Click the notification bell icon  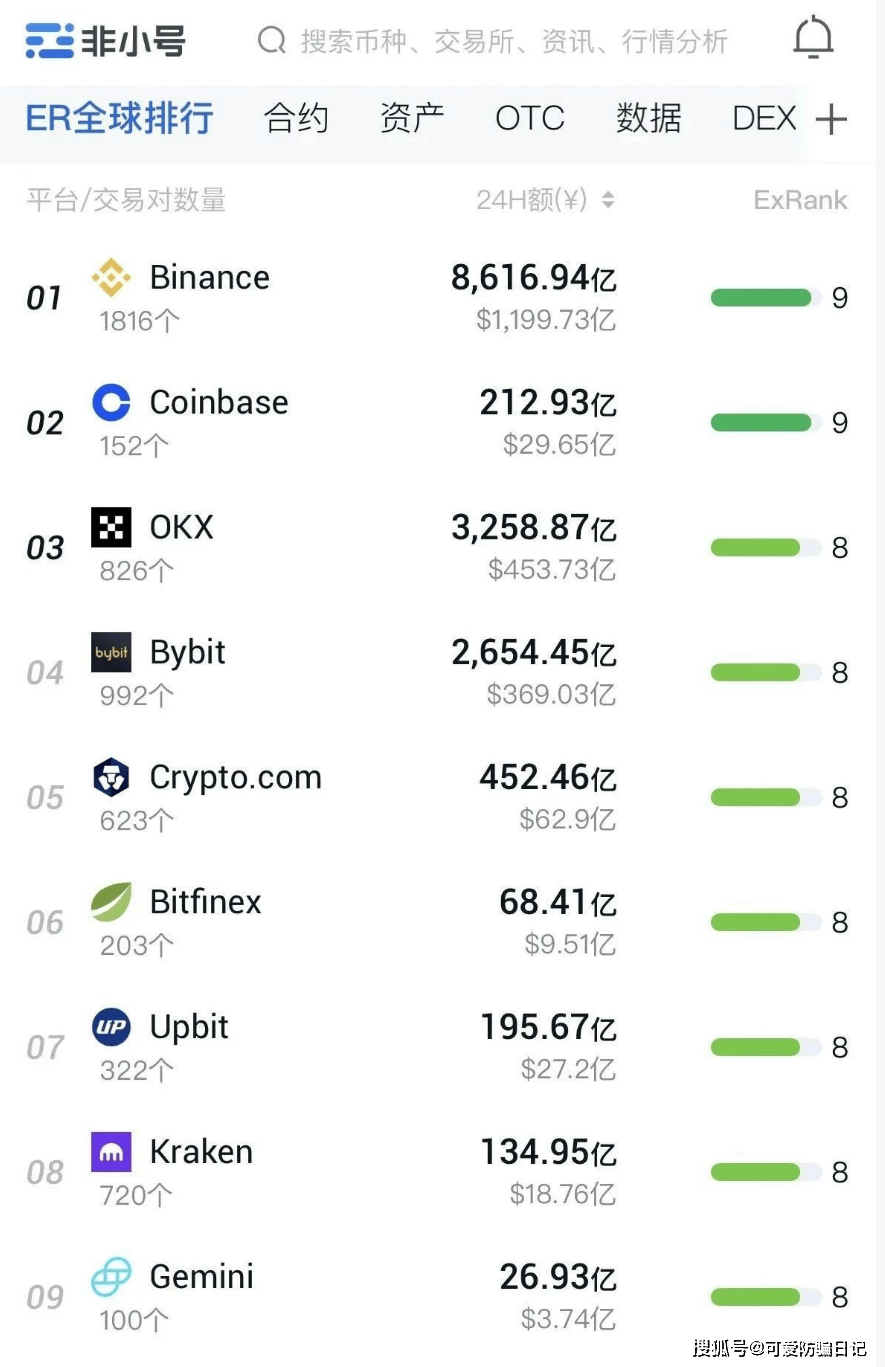813,39
